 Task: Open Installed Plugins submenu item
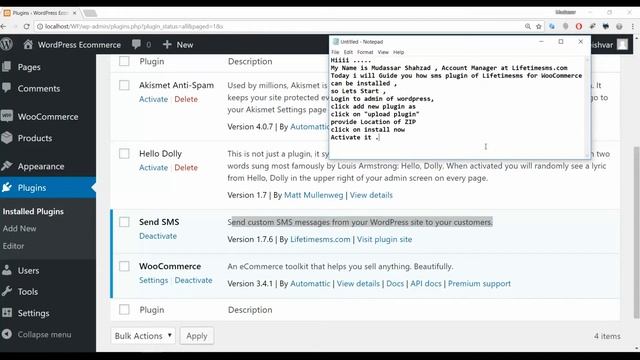point(33,211)
